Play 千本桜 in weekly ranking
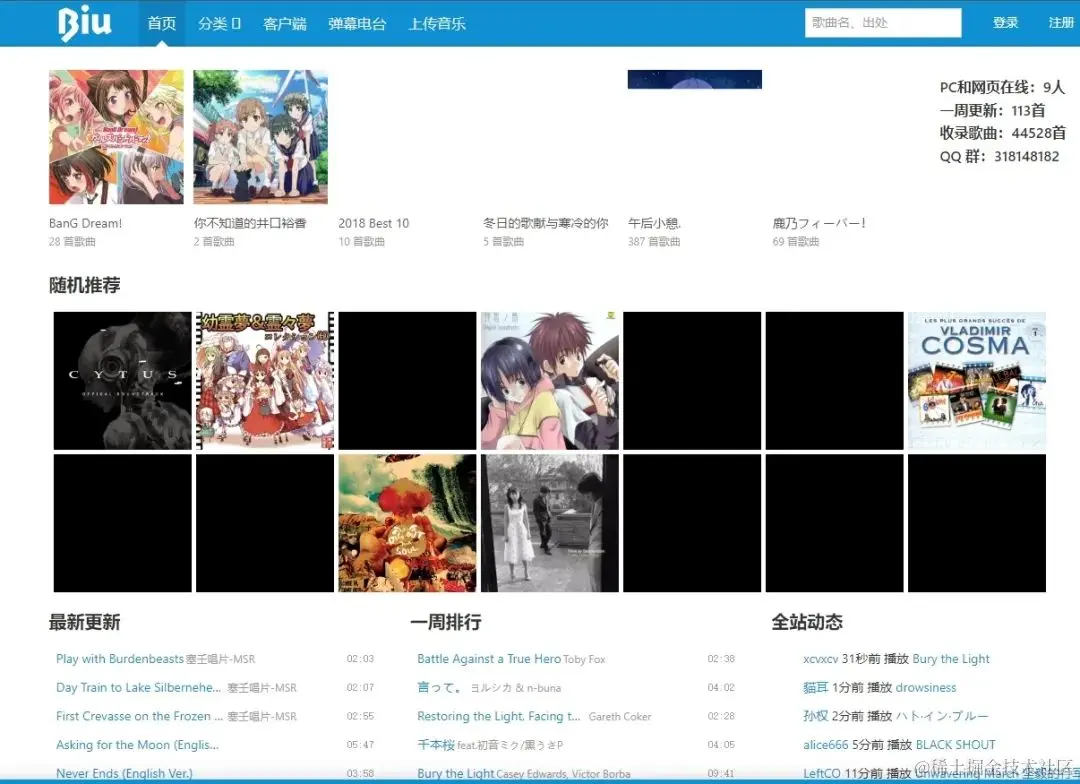The height and width of the screenshot is (784, 1080). coord(436,745)
